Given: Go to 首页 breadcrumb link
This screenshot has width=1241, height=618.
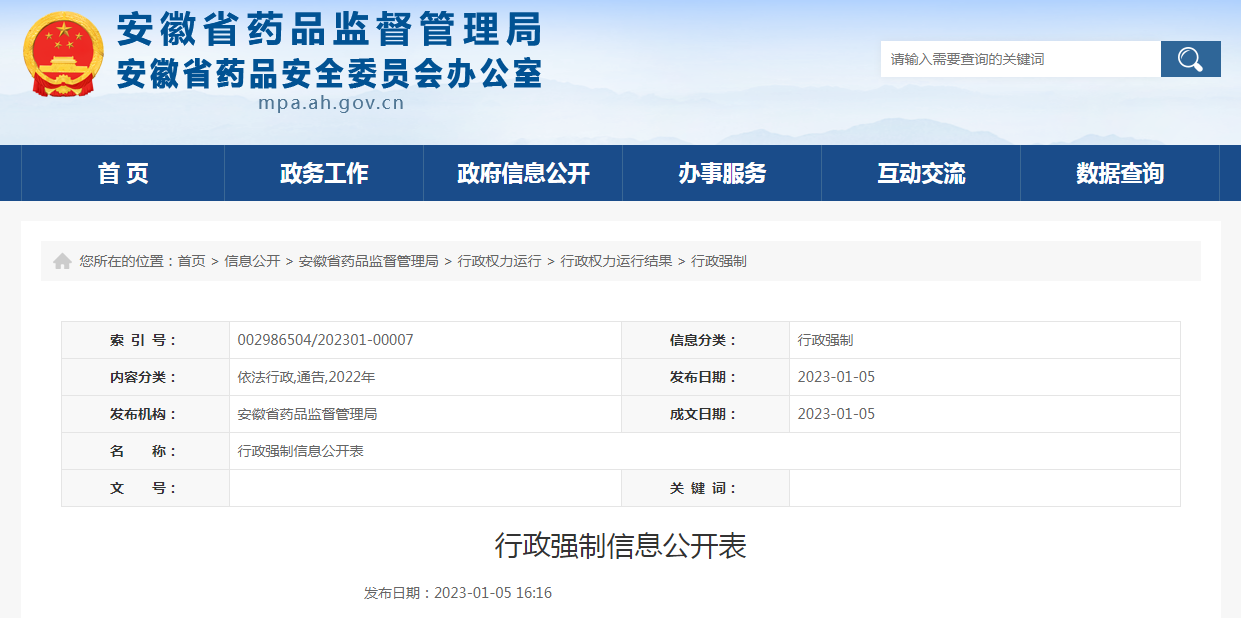Looking at the screenshot, I should click(192, 261).
